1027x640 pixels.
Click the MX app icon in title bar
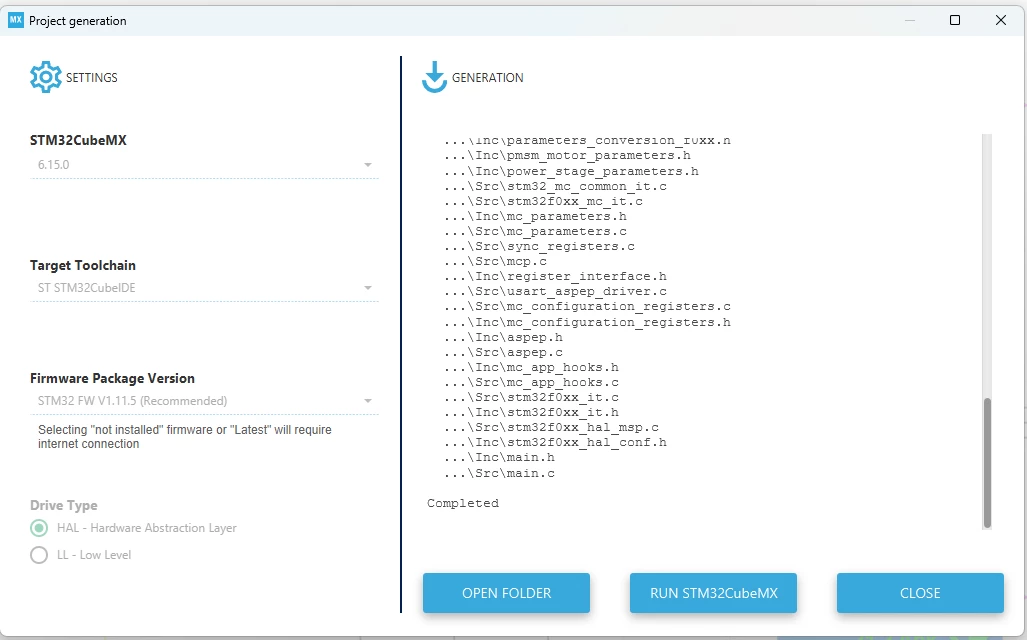[x=16, y=20]
